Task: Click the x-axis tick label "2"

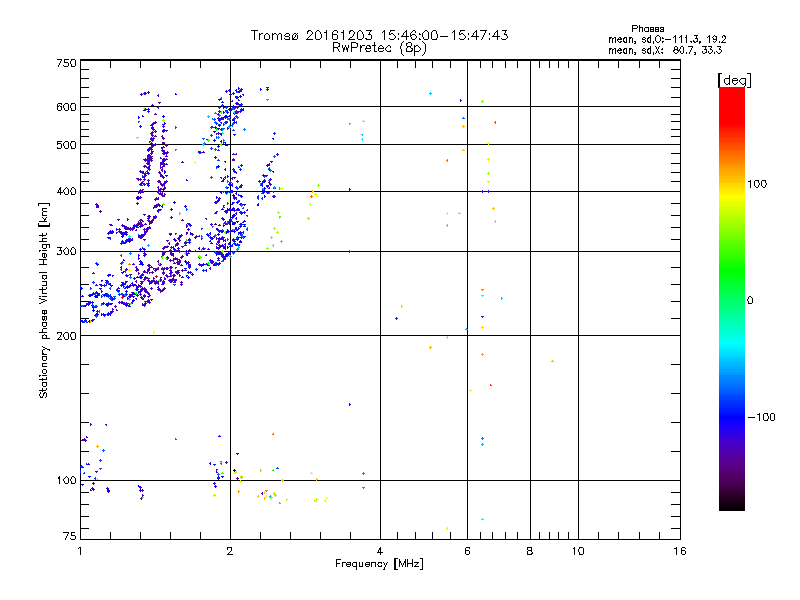Action: click(x=230, y=551)
